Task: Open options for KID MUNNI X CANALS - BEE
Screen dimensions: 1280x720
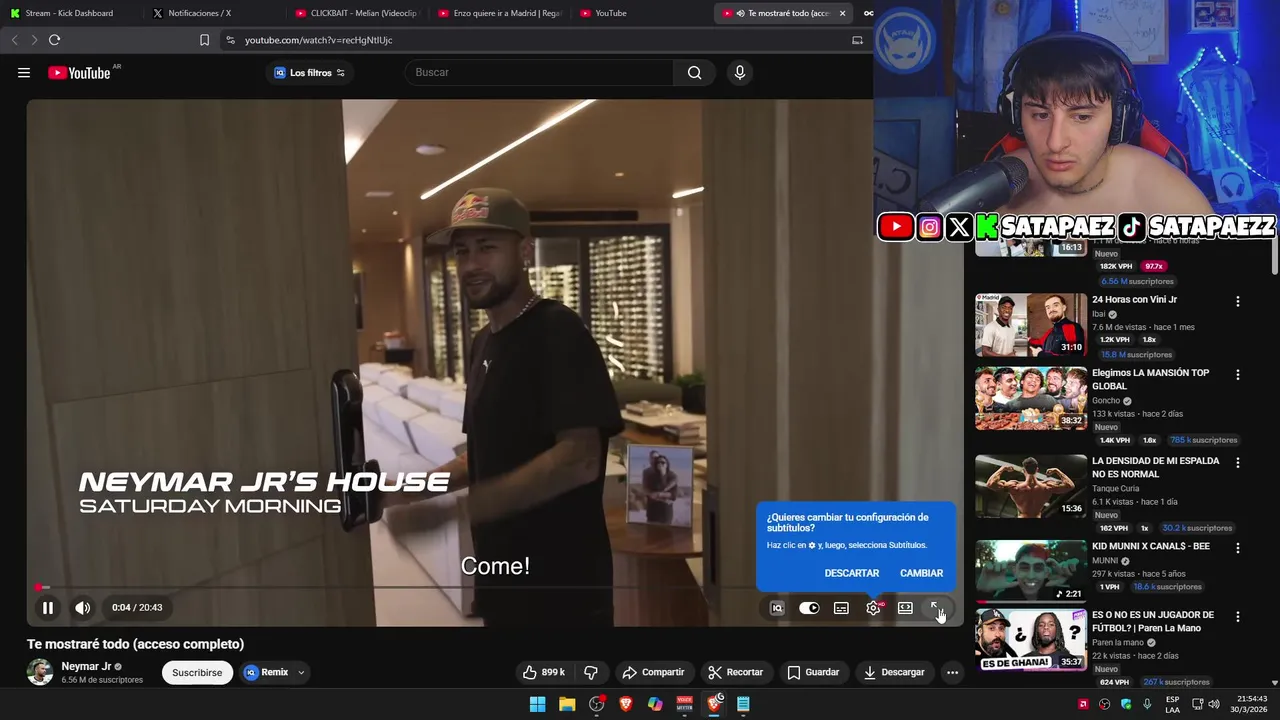Action: (1238, 548)
